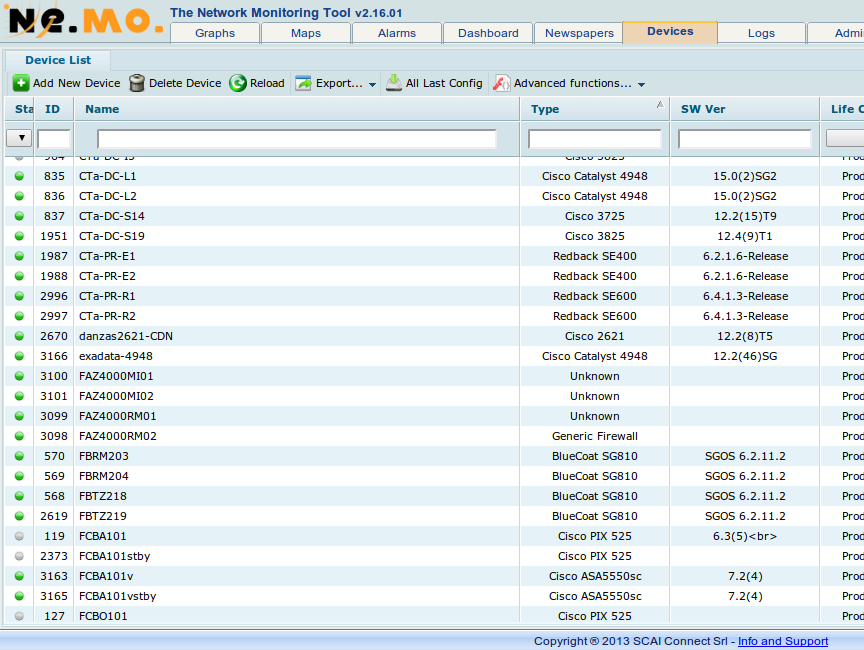Click the green Reload arrow icon

[x=238, y=83]
